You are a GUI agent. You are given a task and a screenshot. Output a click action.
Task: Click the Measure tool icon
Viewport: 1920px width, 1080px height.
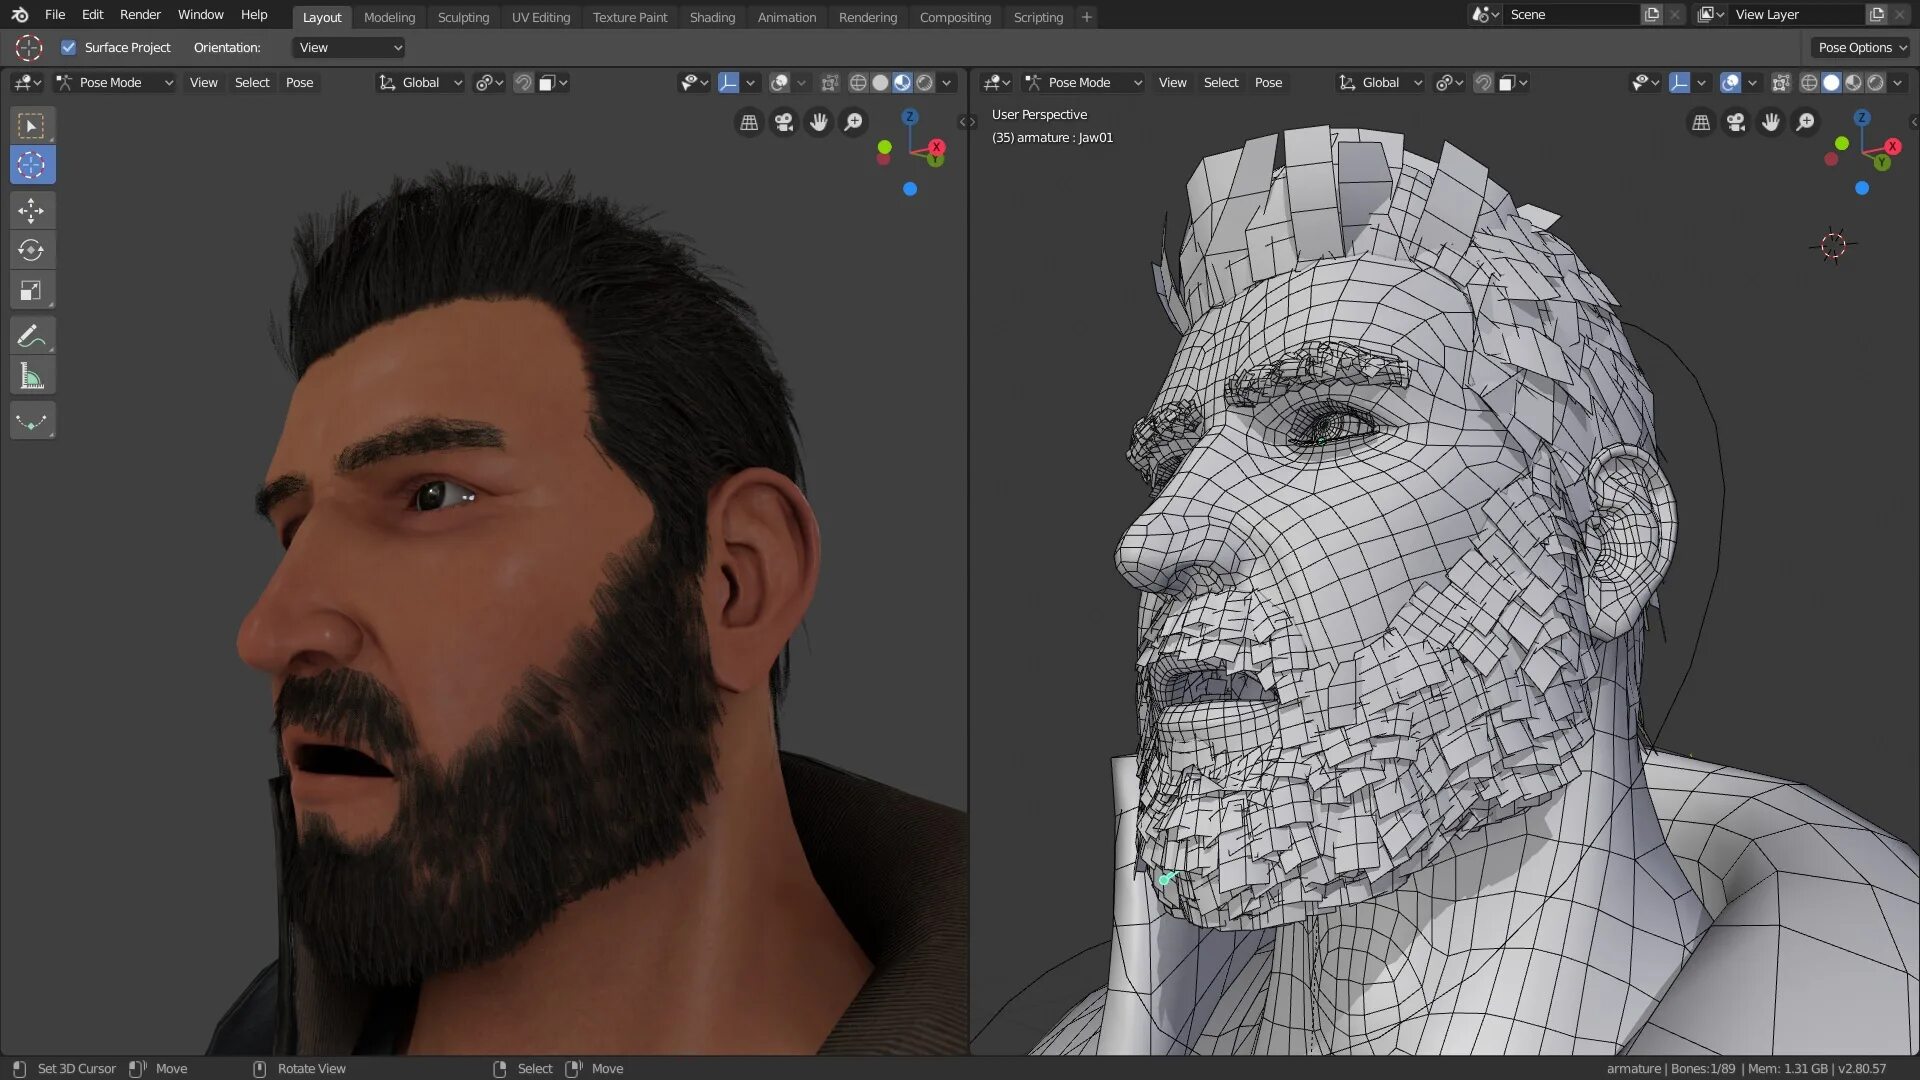click(x=32, y=377)
